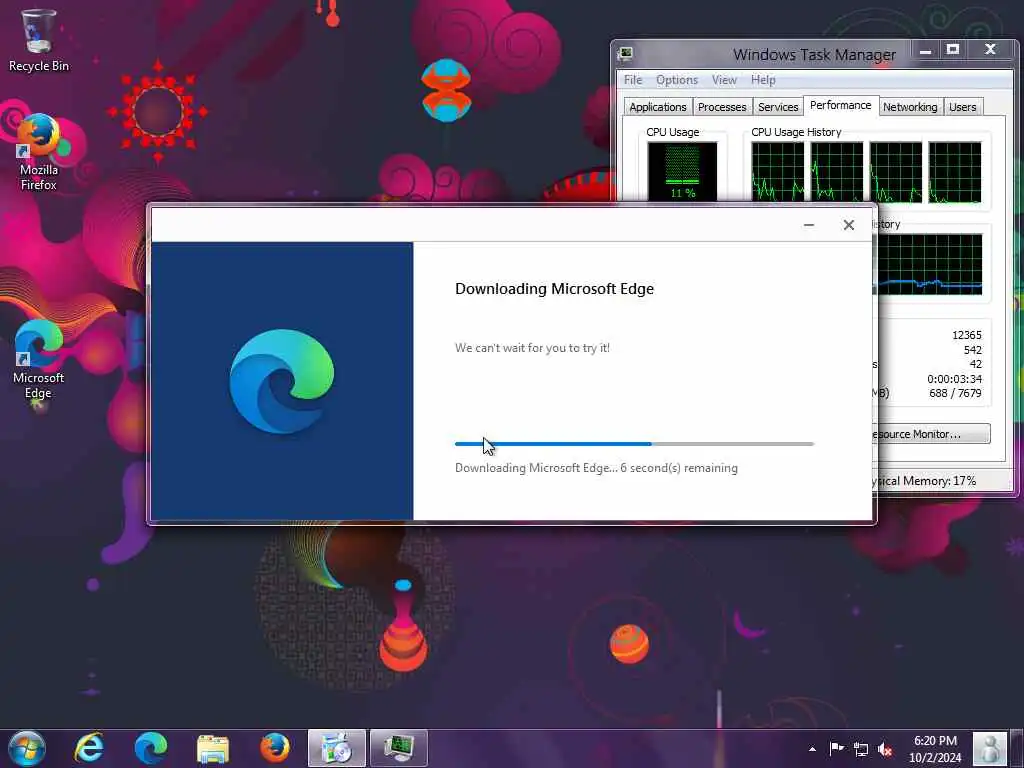Open the View menu in Task Manager
Screen dimensions: 1024x768
tap(724, 80)
